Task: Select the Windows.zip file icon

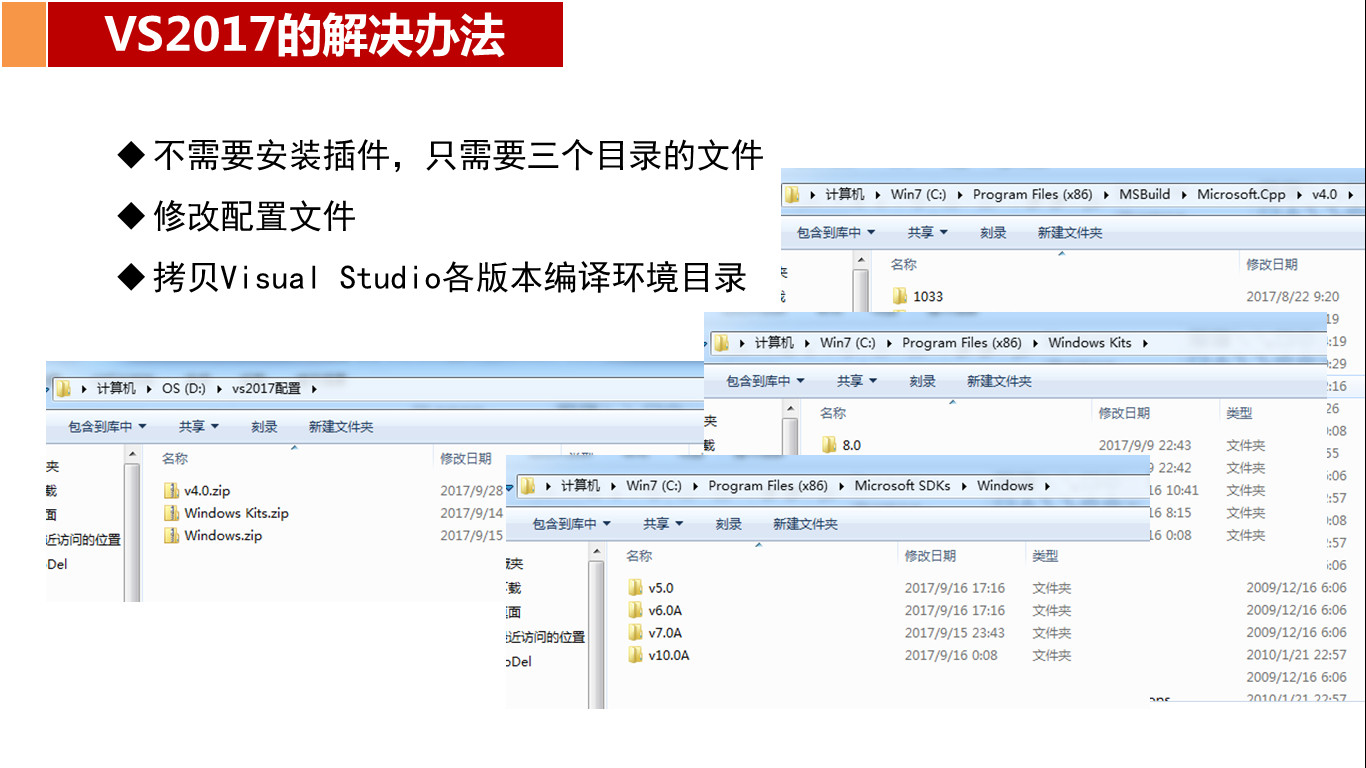Action: [x=172, y=535]
